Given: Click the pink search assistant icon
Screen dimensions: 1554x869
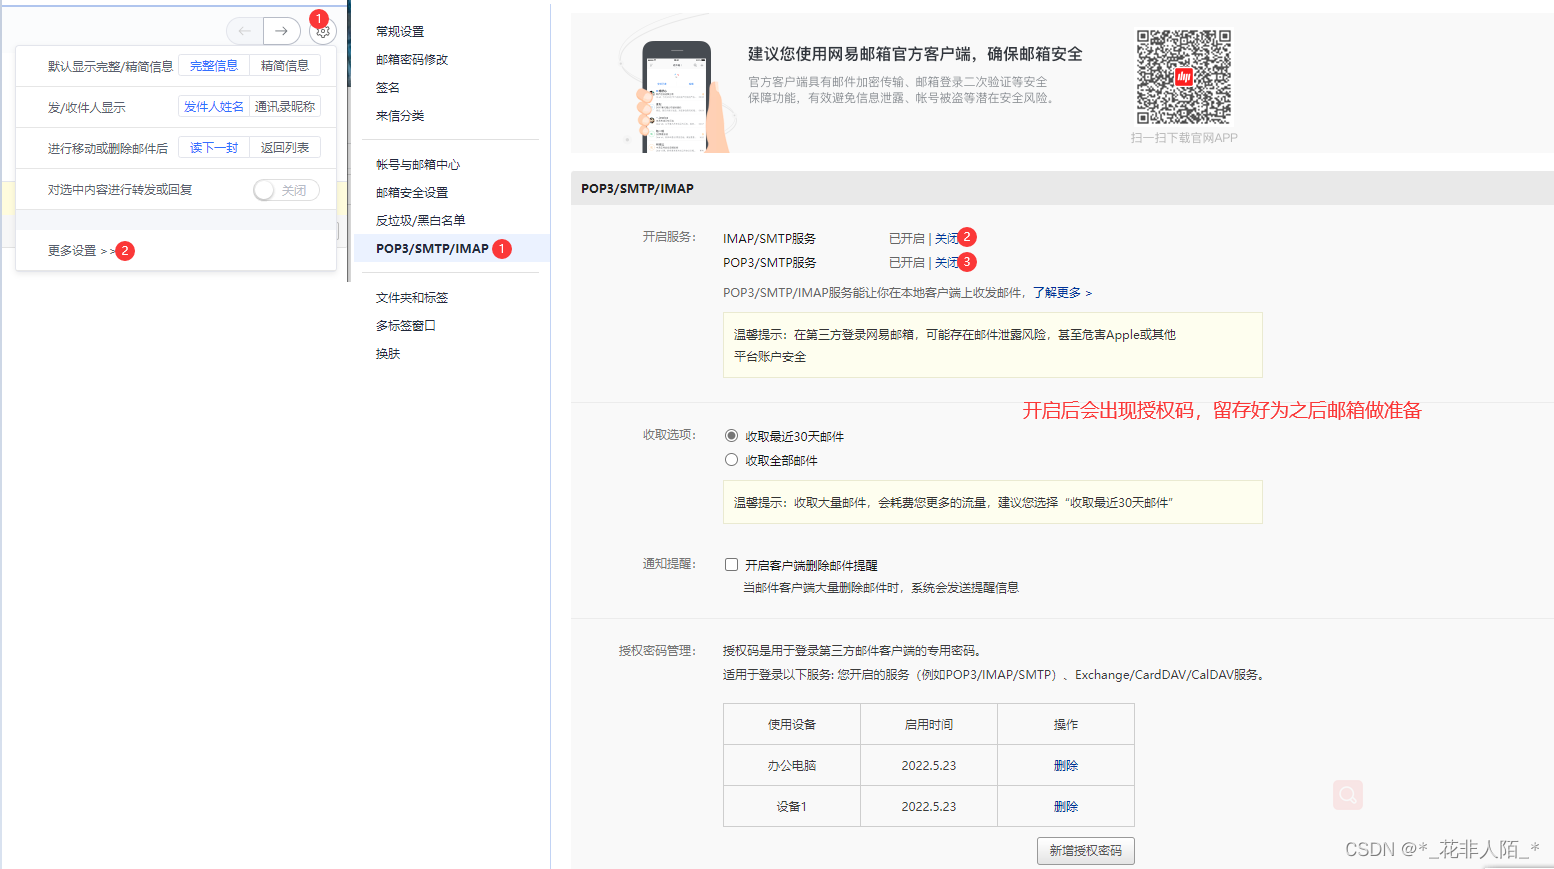Looking at the screenshot, I should 1348,795.
